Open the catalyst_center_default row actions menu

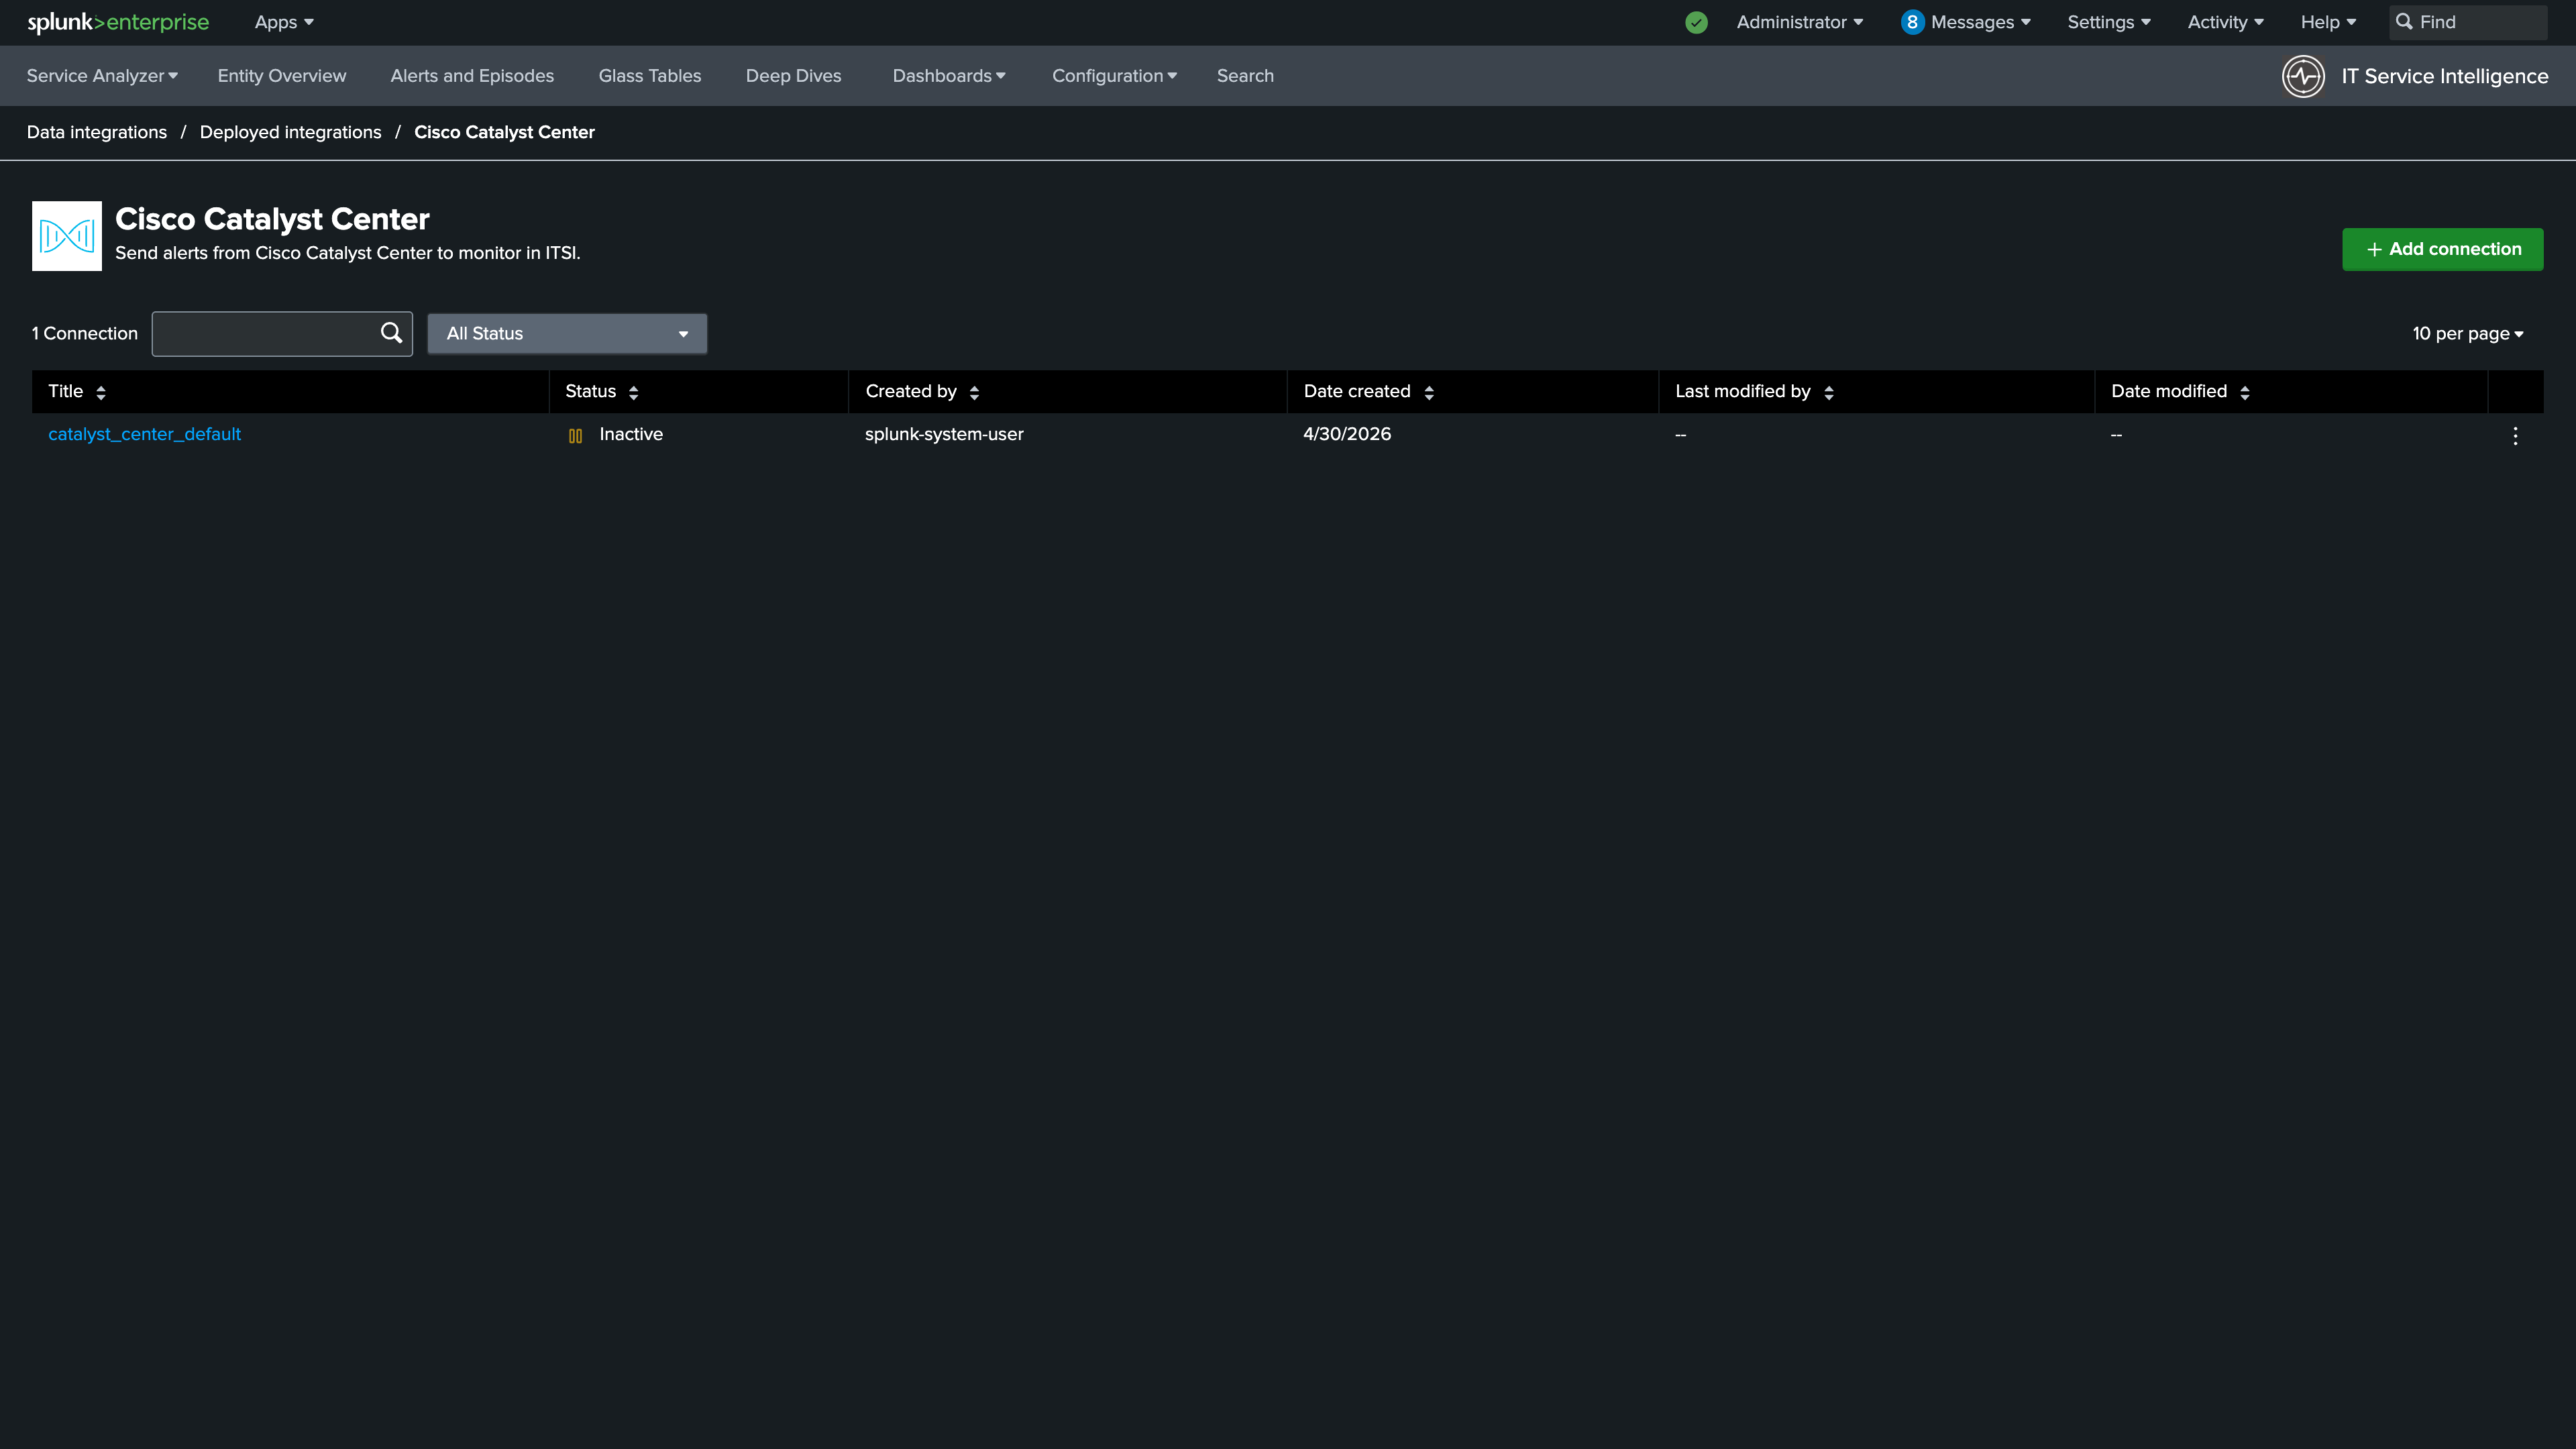click(2515, 435)
